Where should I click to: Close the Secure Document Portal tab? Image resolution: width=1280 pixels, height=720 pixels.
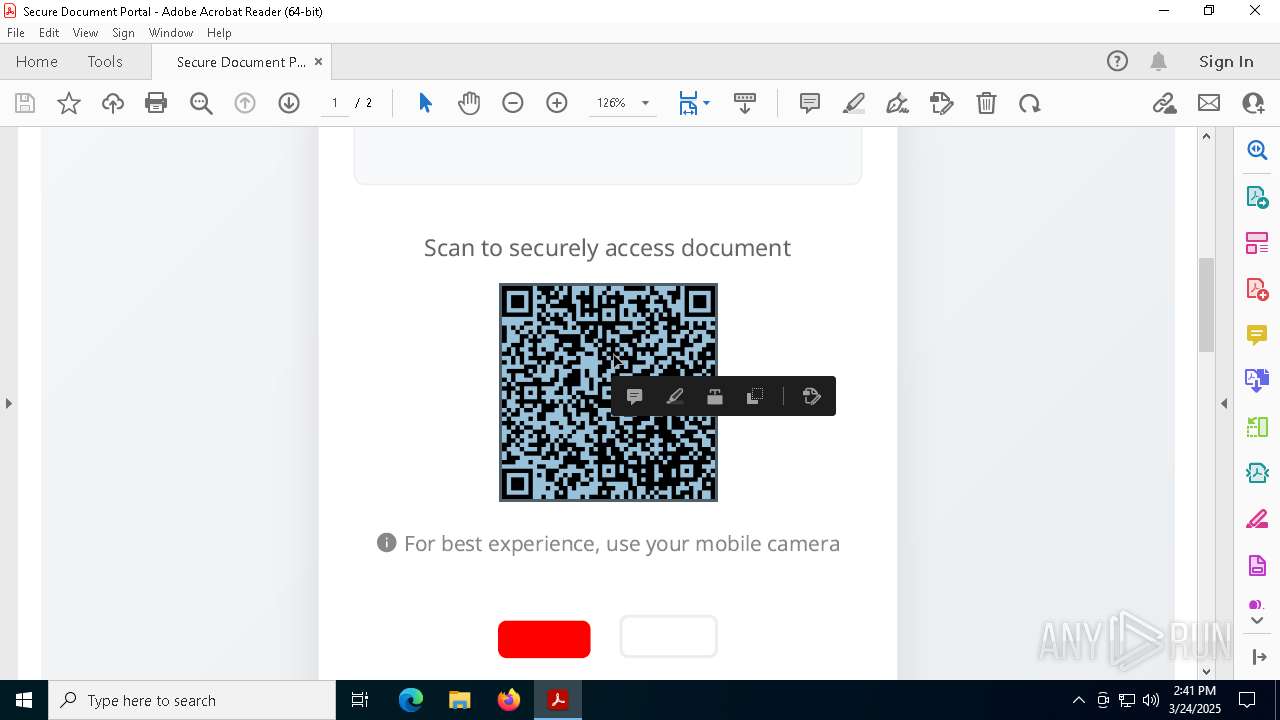pos(318,61)
